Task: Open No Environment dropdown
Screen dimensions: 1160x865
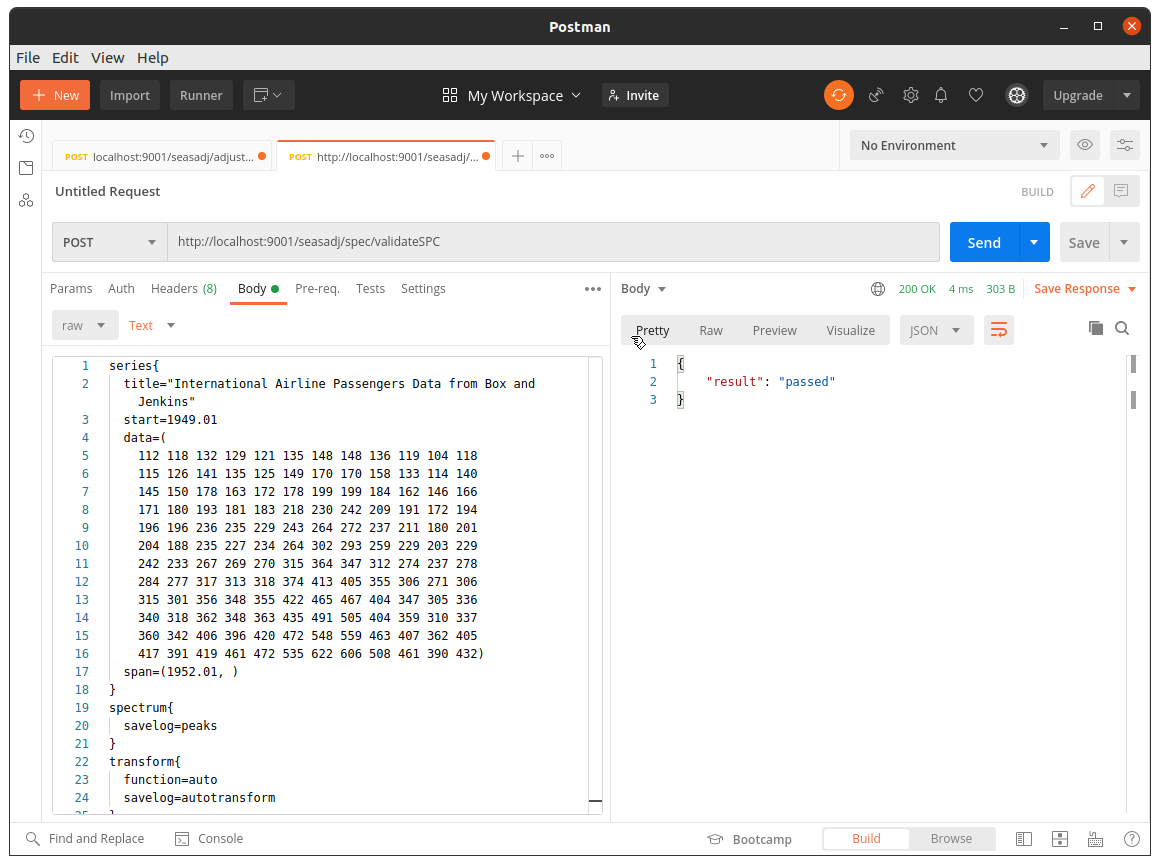Action: 954,145
